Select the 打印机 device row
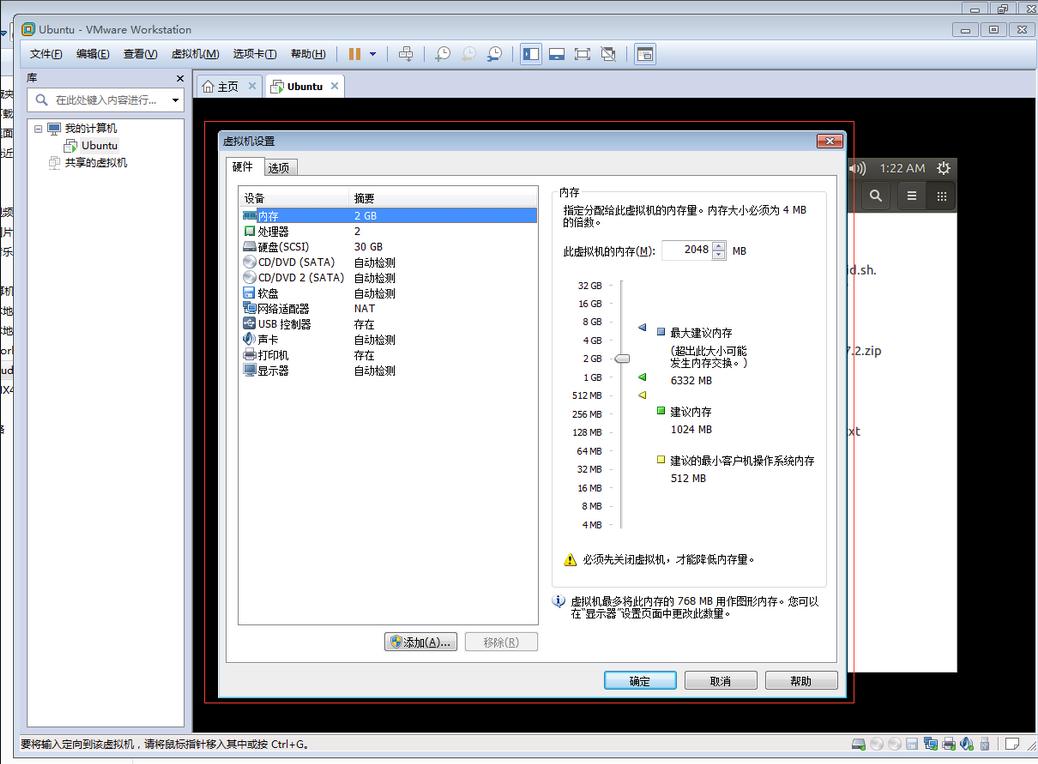The image size is (1038, 764). click(x=389, y=355)
